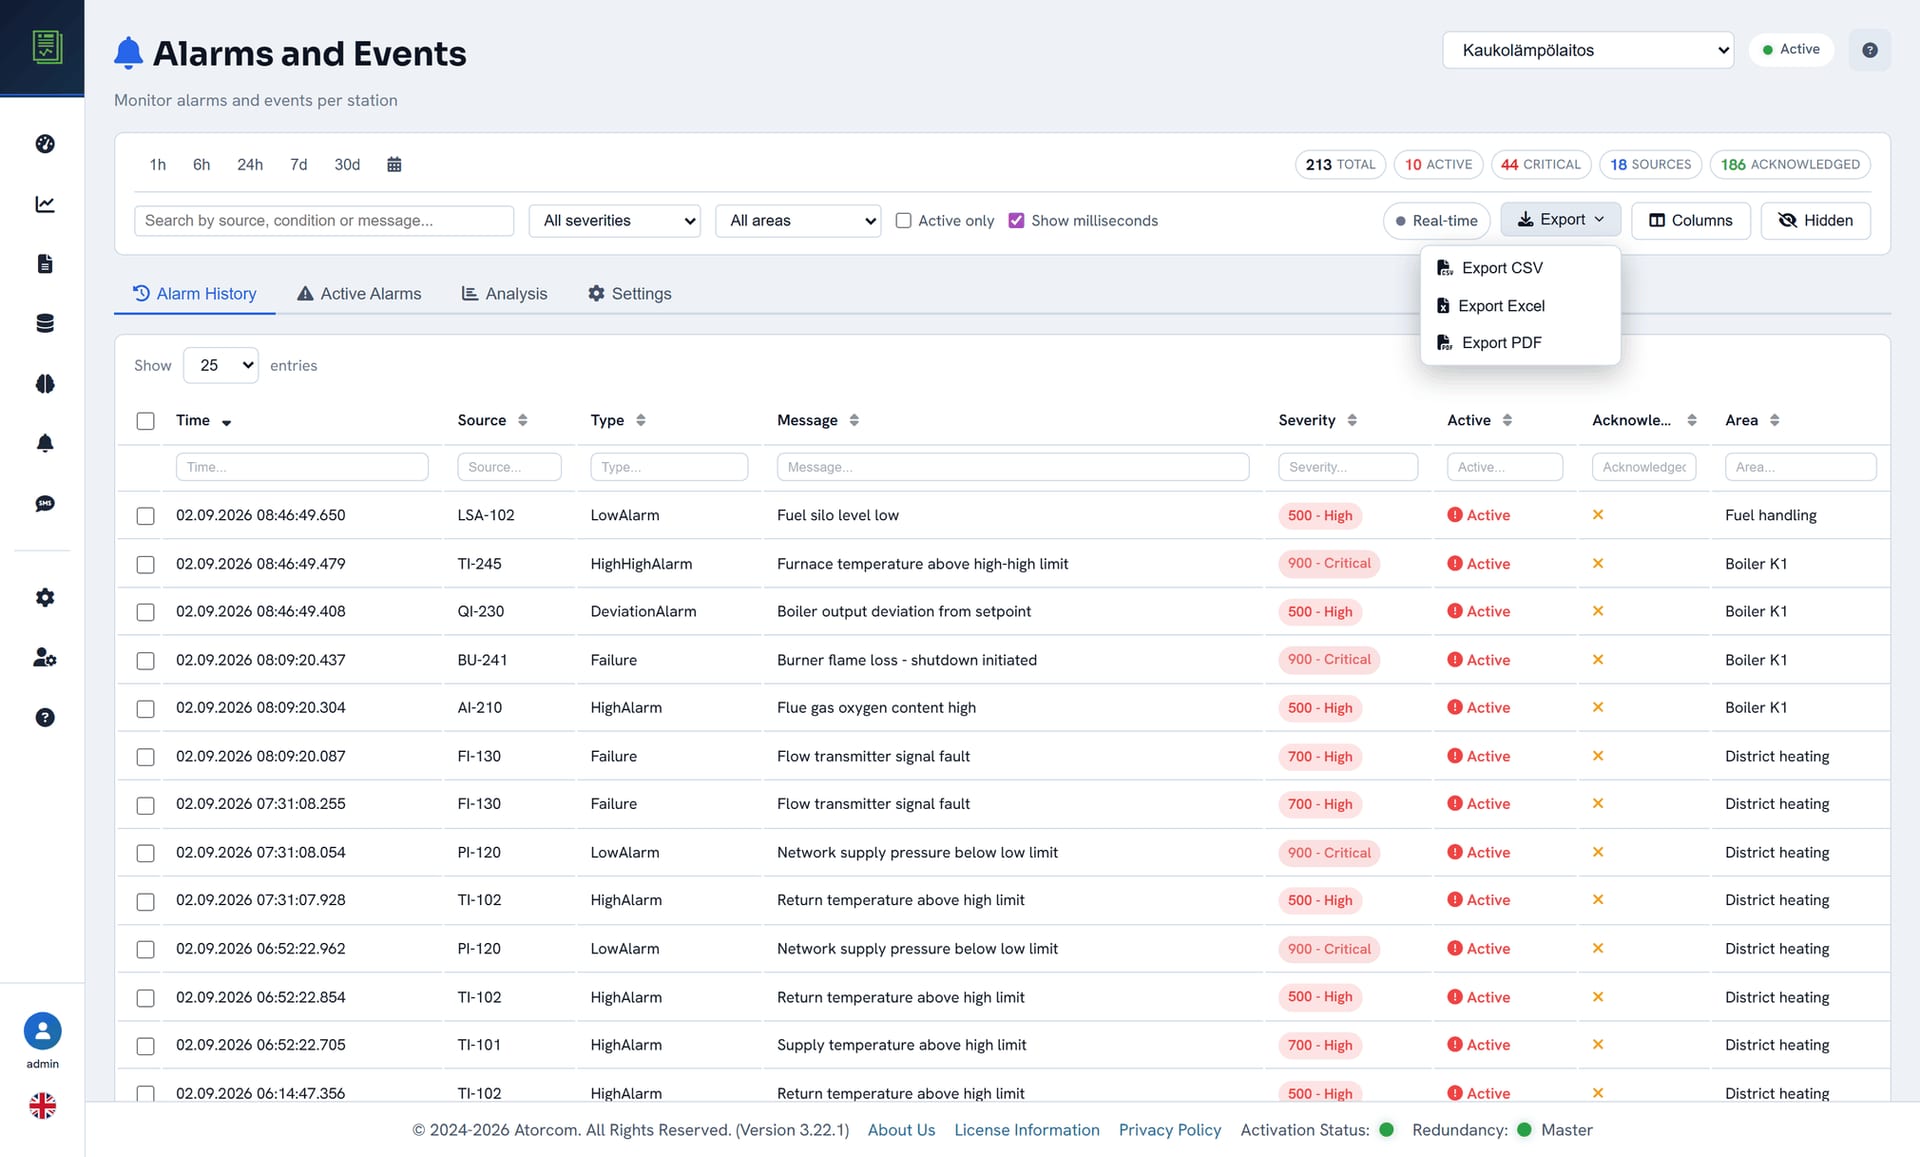This screenshot has height=1157, width=1920.
Task: Open the All severities dropdown
Action: [x=614, y=221]
